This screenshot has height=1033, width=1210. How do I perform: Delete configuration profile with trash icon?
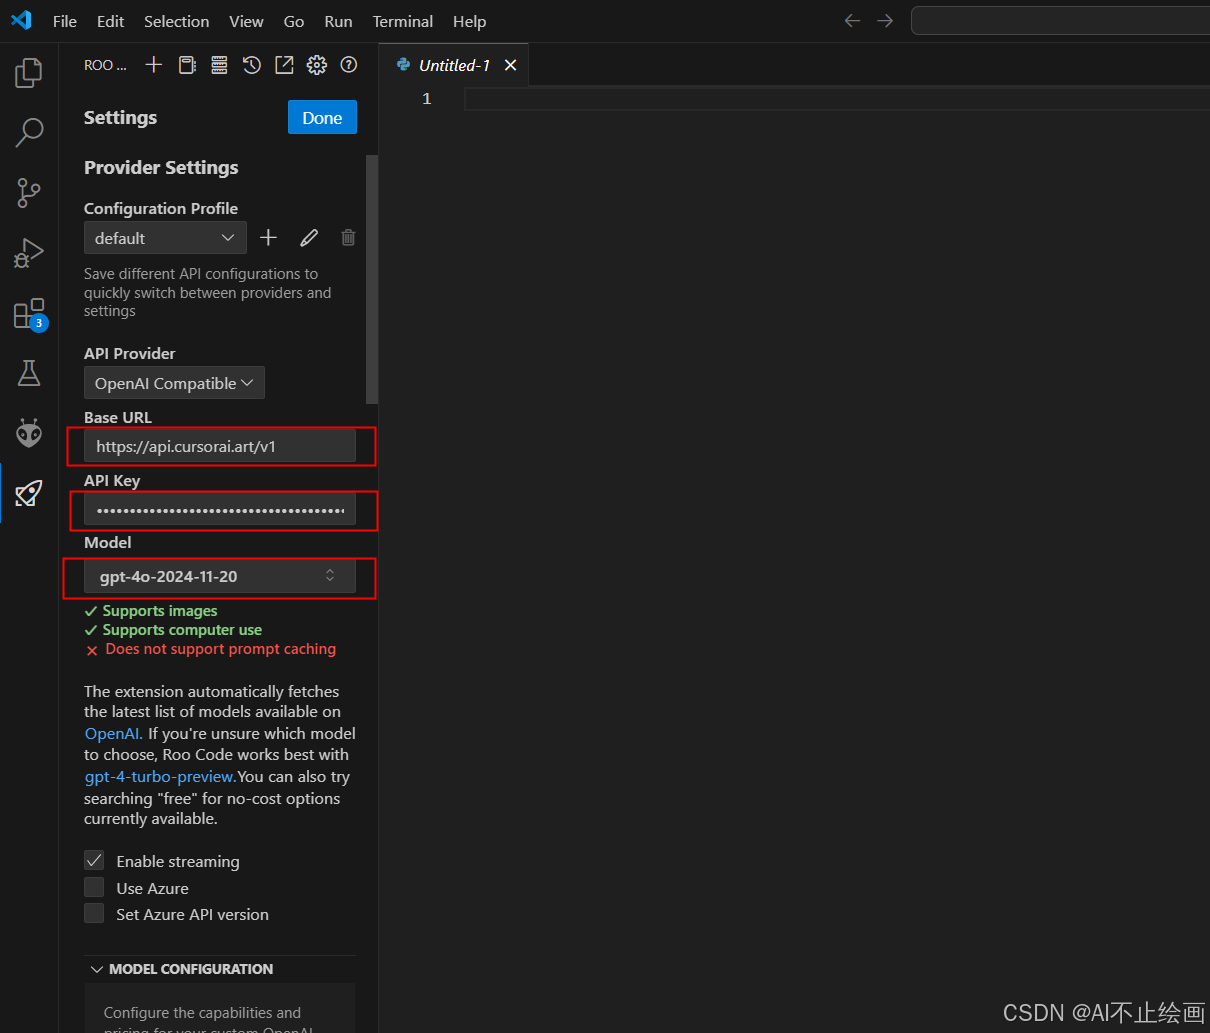[348, 237]
